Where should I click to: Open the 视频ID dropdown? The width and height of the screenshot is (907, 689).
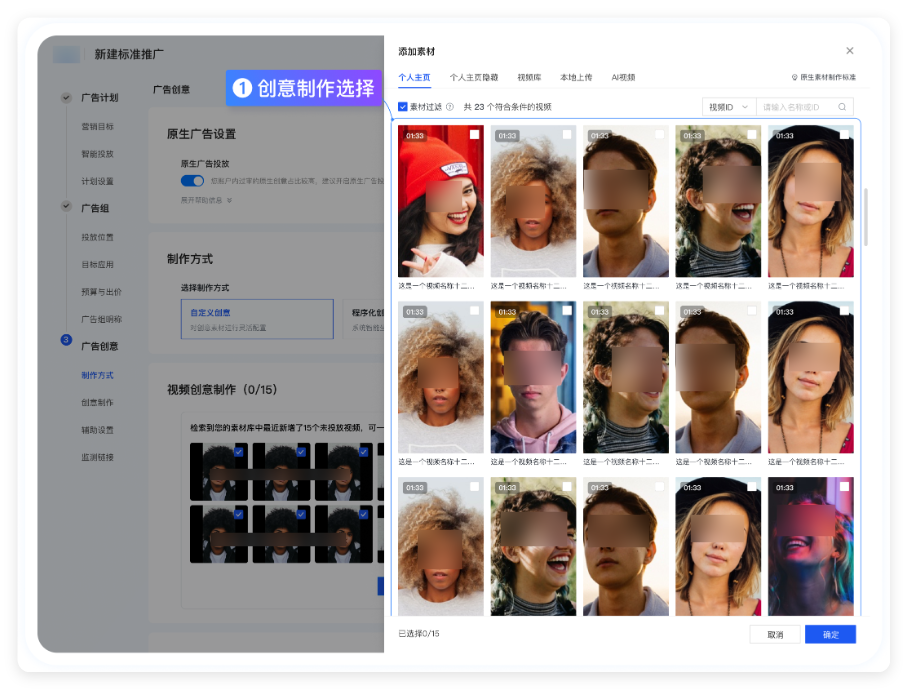(729, 107)
